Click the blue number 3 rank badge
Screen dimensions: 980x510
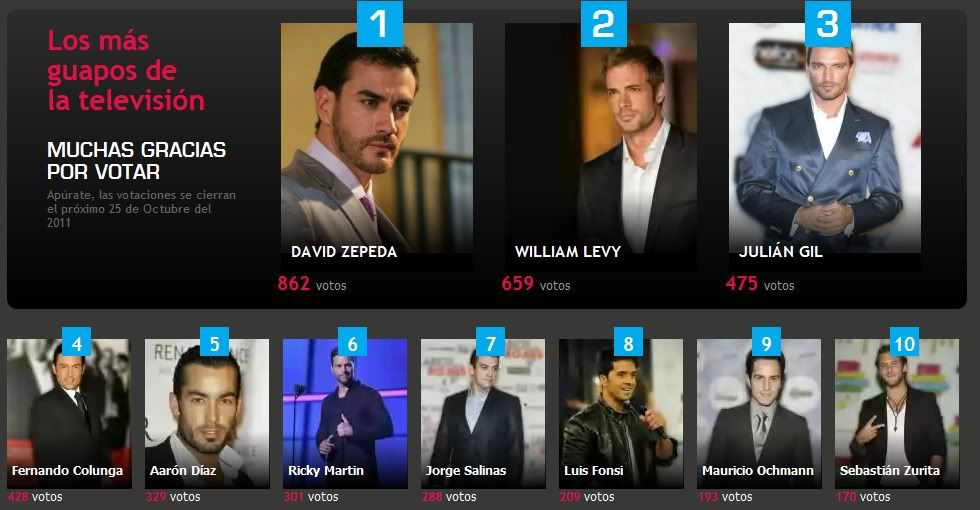click(x=828, y=24)
